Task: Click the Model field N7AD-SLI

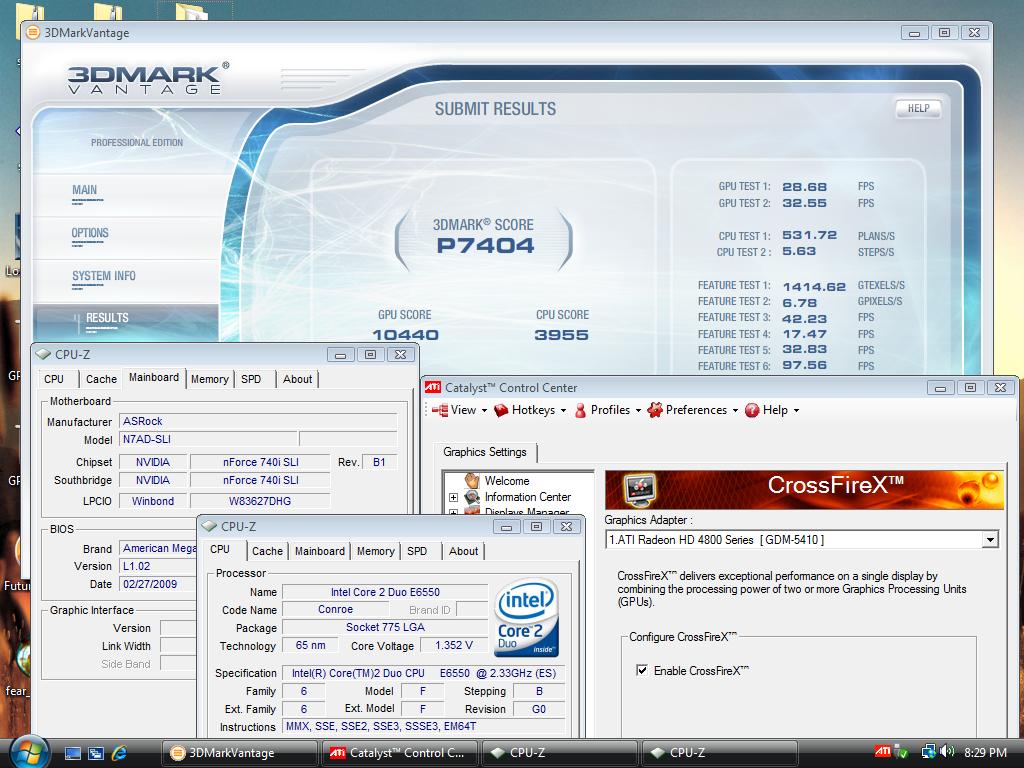Action: [x=208, y=440]
